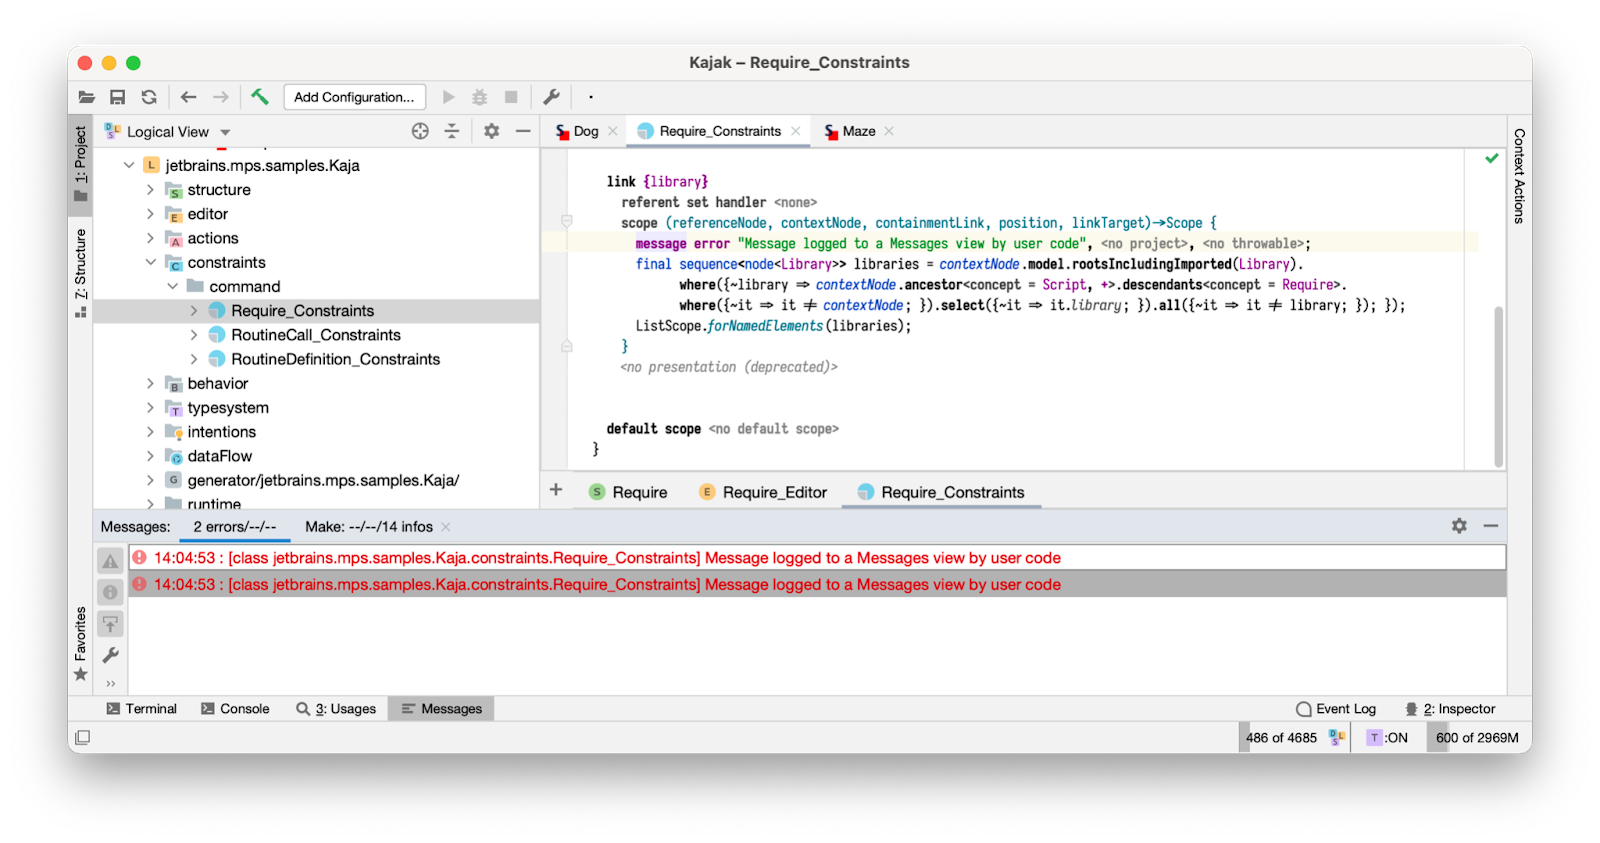Select the Require aspect tab

[628, 492]
